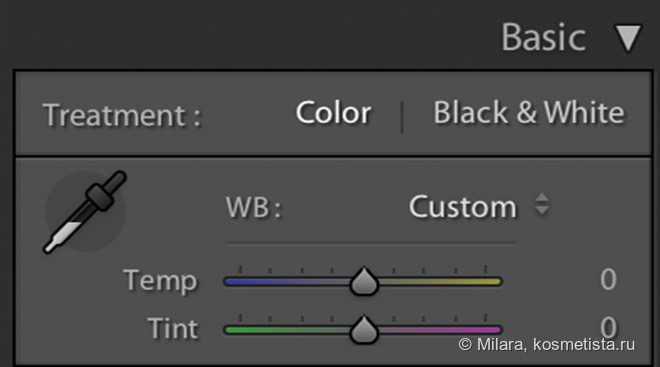
Task: Click the blue end of Temp slider
Action: point(236,282)
